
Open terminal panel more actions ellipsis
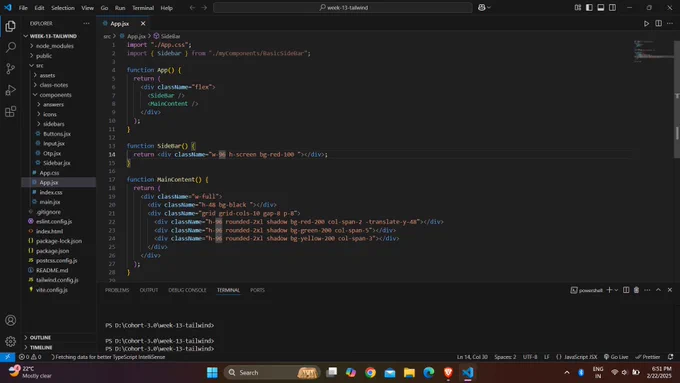point(647,290)
